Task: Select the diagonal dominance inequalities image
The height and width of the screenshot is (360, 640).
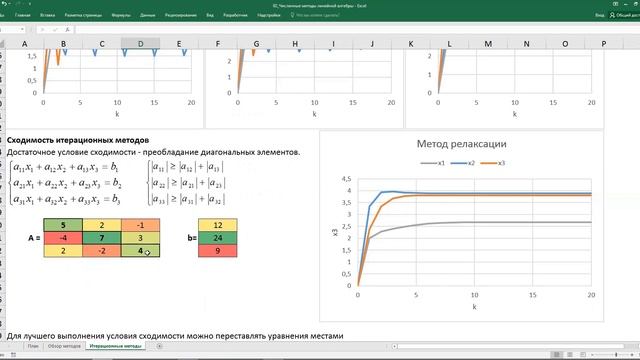Action: (186, 183)
